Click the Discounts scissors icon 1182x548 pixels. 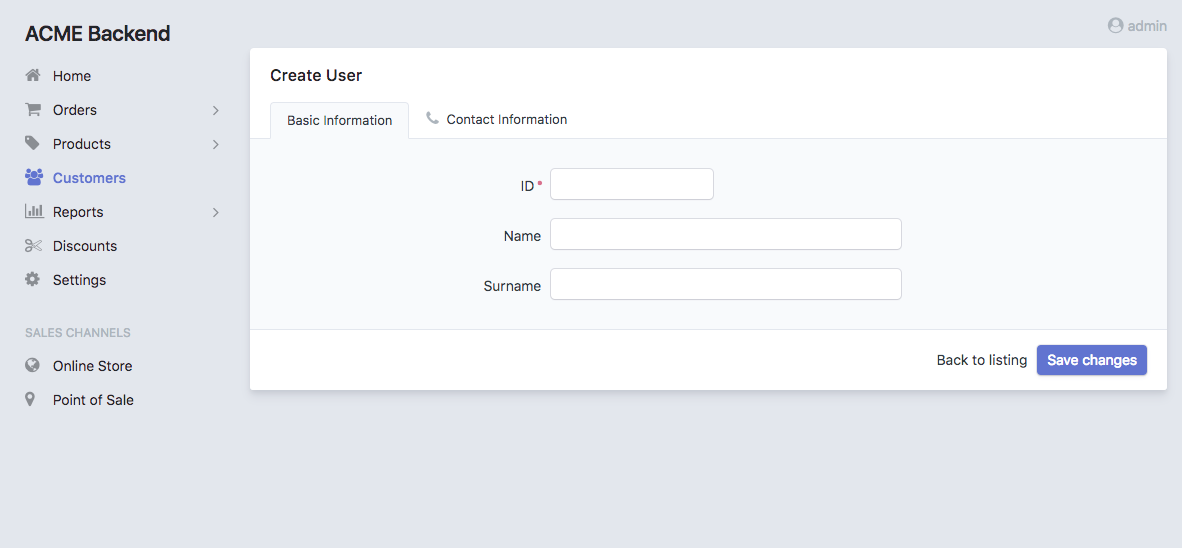pyautogui.click(x=33, y=246)
